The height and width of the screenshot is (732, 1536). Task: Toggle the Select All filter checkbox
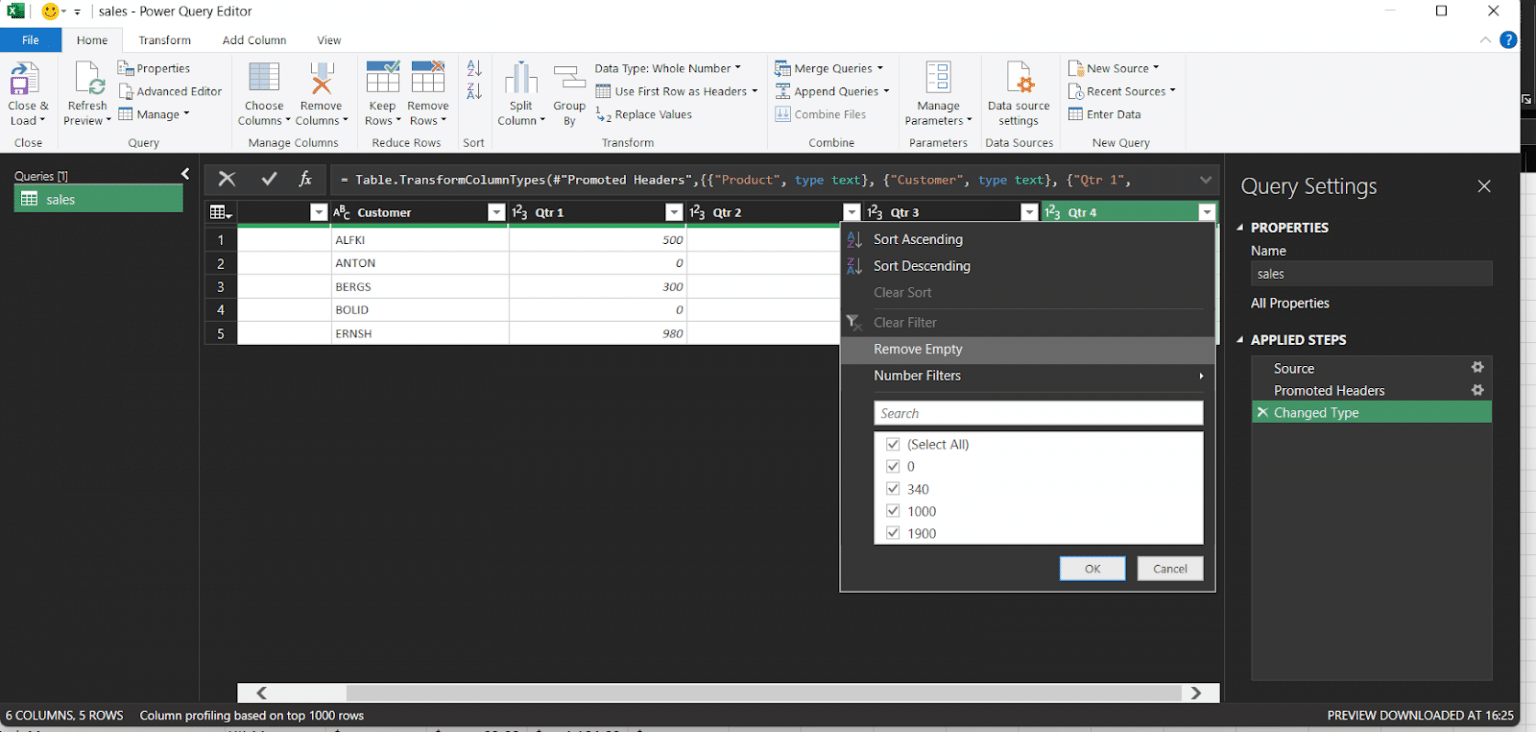coord(893,444)
